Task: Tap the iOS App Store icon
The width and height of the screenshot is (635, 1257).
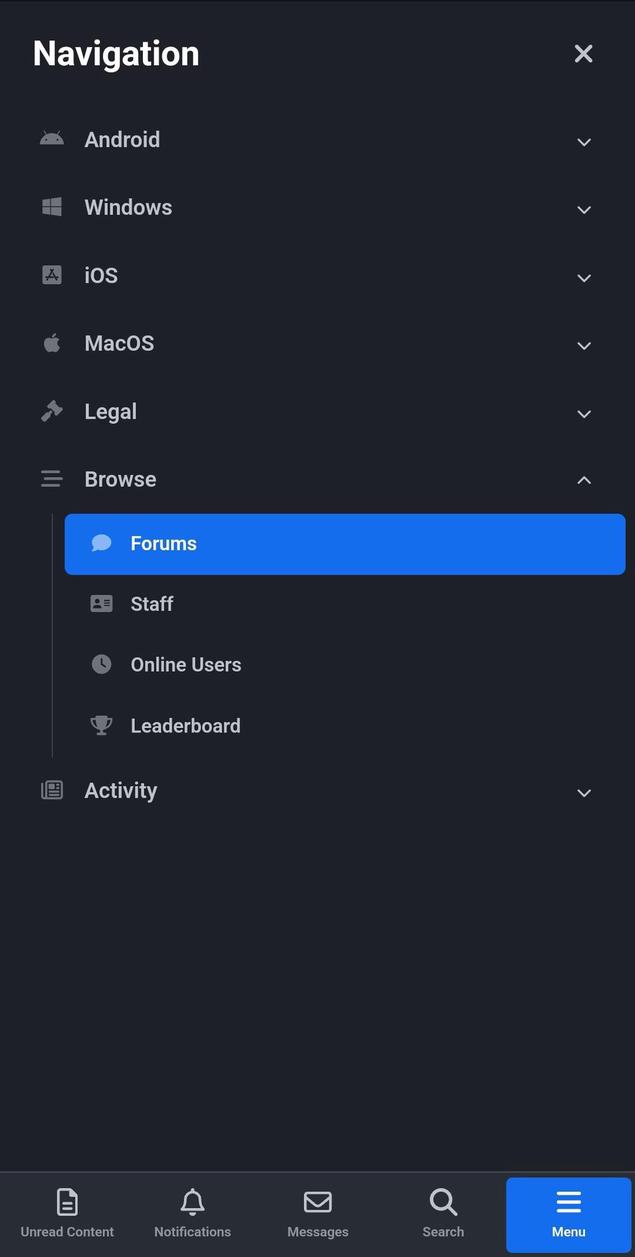Action: coord(51,275)
